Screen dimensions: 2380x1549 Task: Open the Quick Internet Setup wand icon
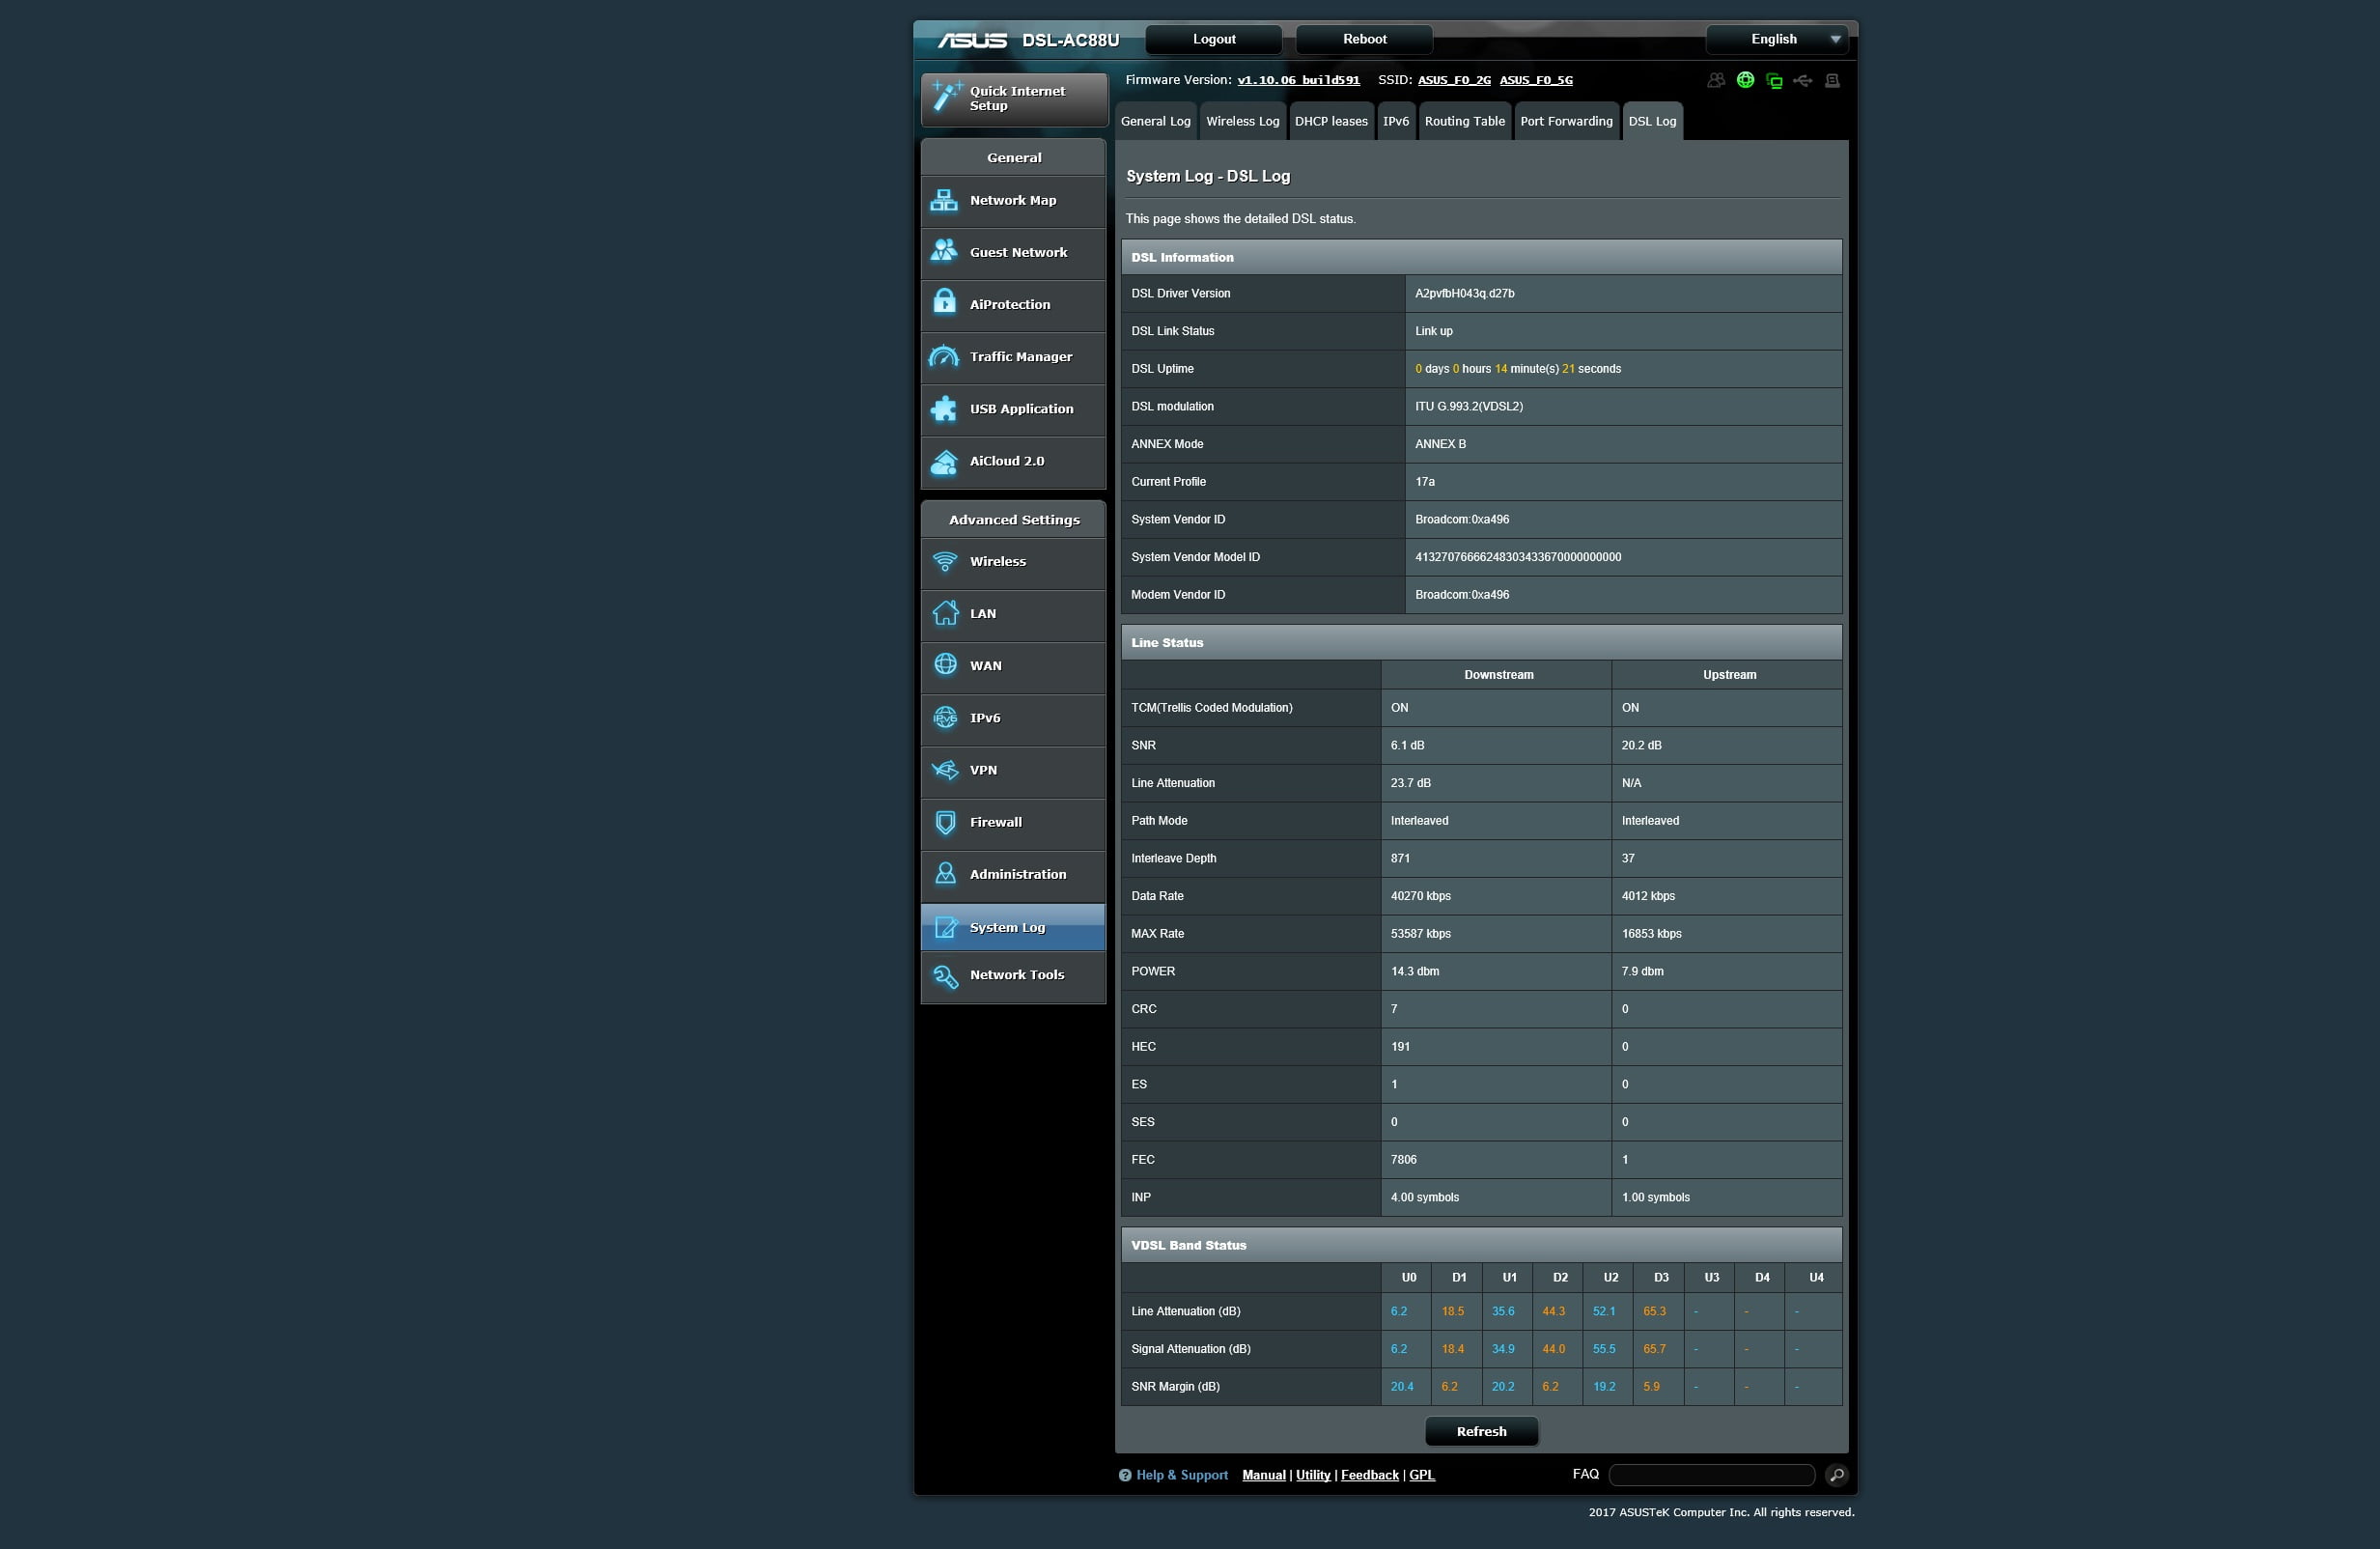pos(946,97)
